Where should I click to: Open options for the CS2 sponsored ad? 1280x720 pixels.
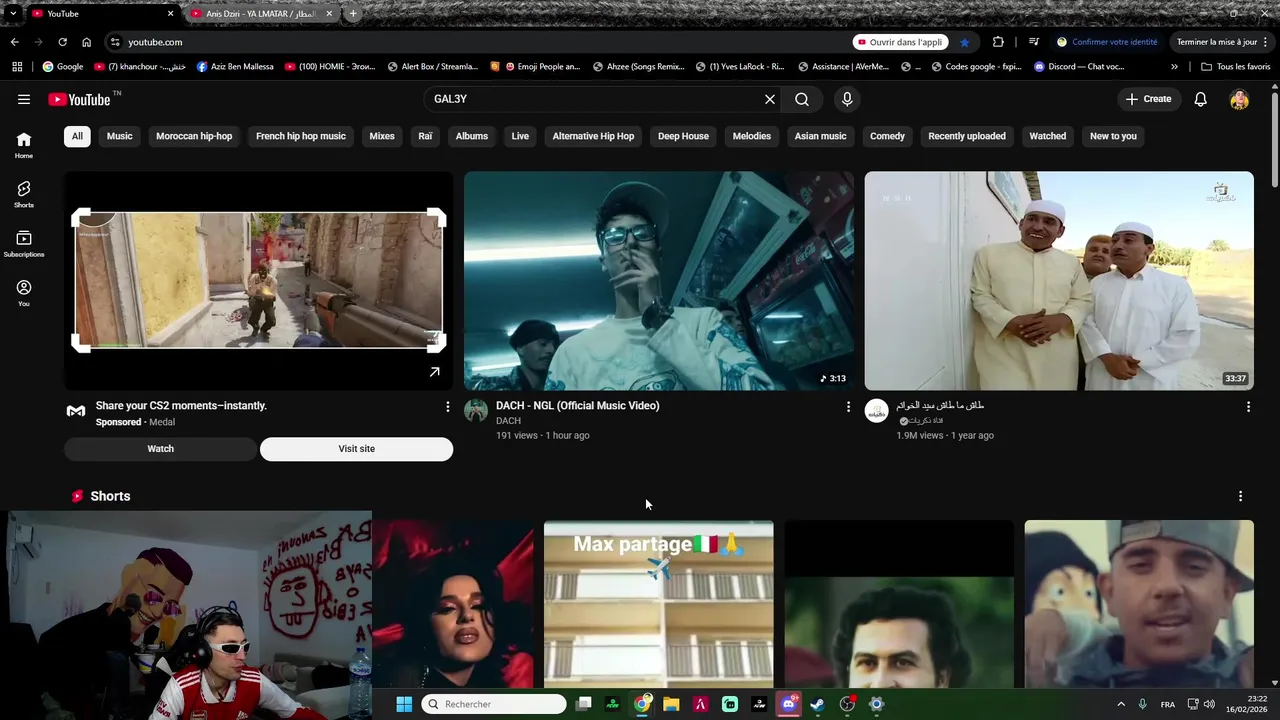447,407
